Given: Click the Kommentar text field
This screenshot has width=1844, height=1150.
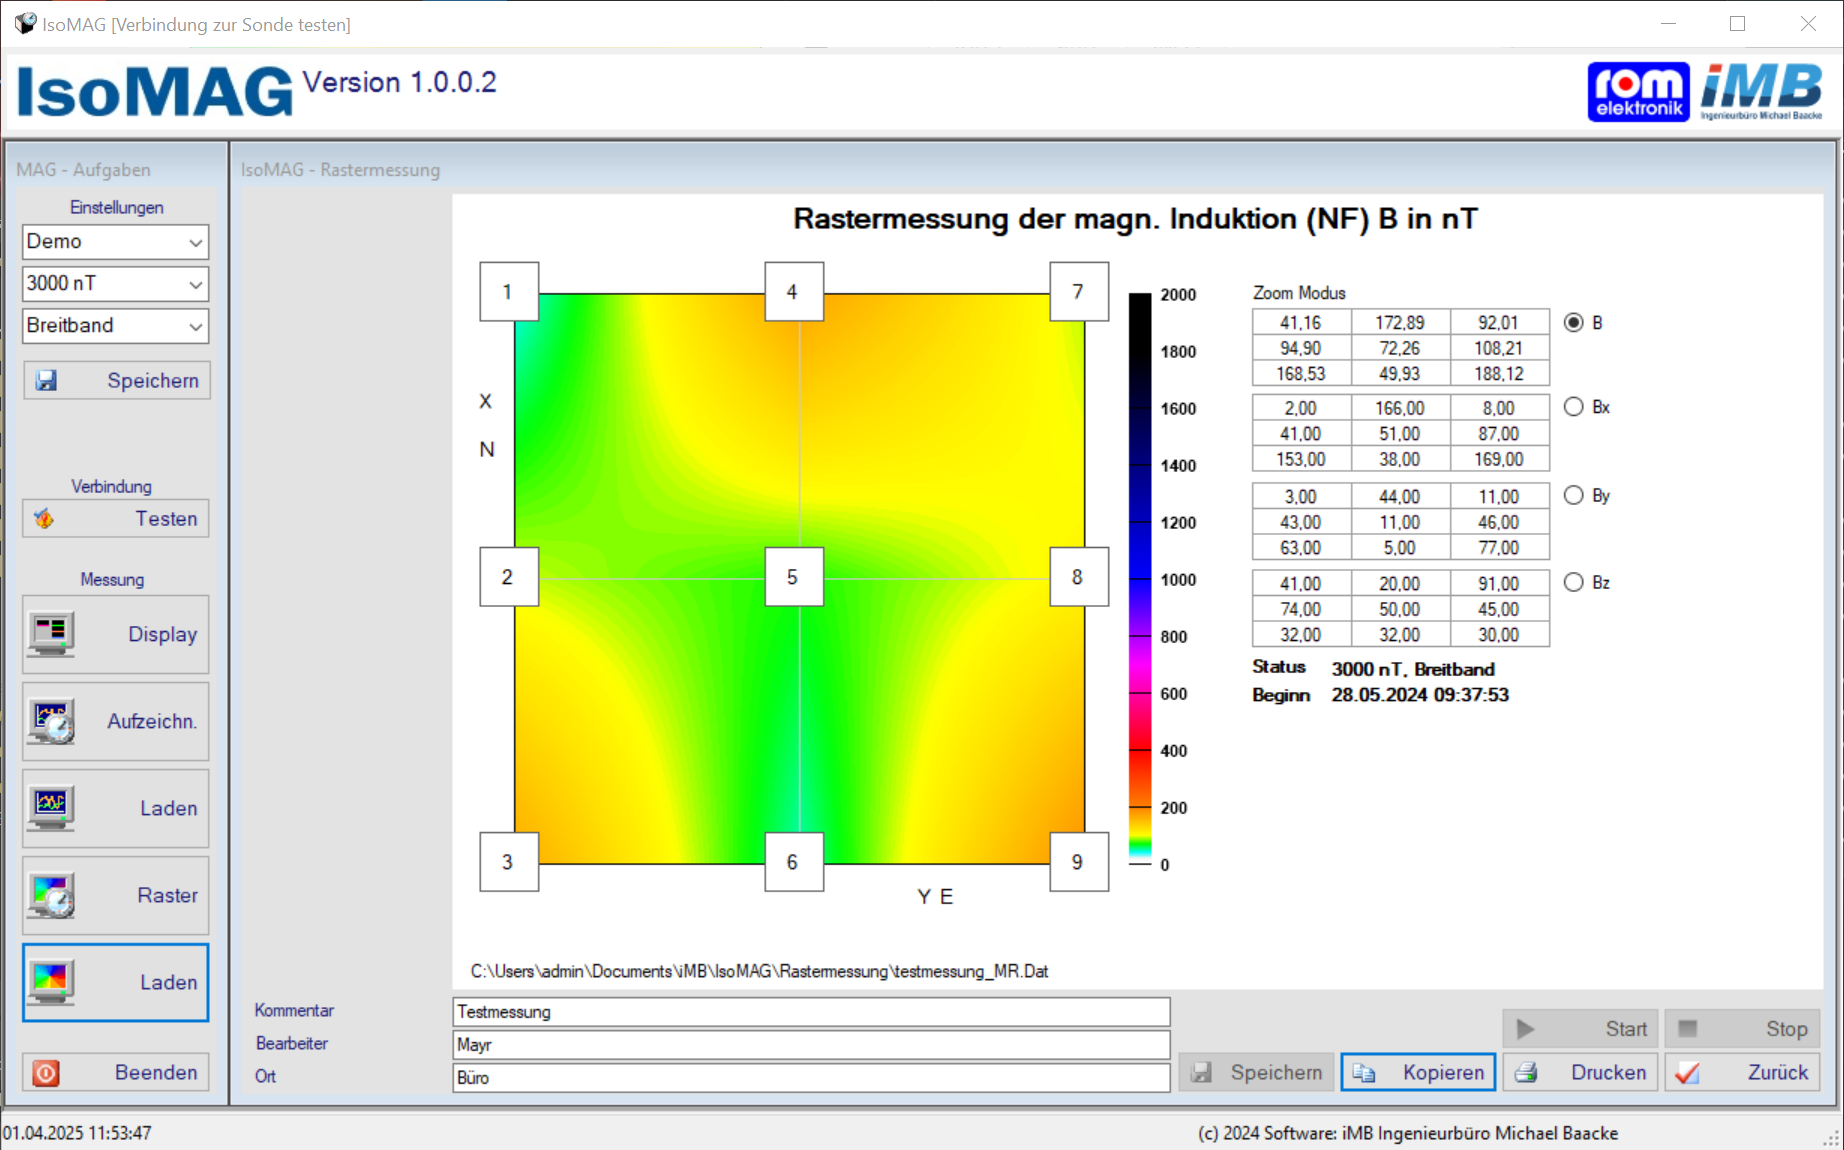Looking at the screenshot, I should pyautogui.click(x=810, y=1012).
